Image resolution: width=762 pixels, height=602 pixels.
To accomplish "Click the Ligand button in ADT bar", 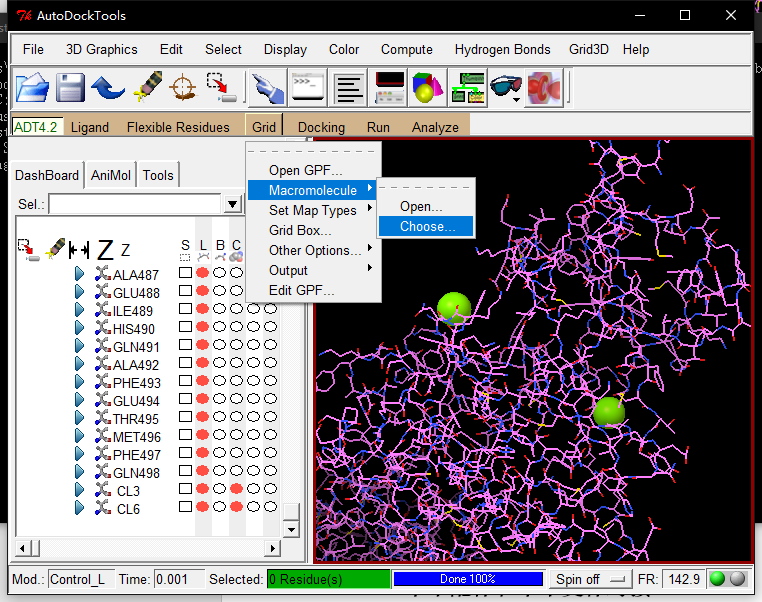I will pos(89,127).
